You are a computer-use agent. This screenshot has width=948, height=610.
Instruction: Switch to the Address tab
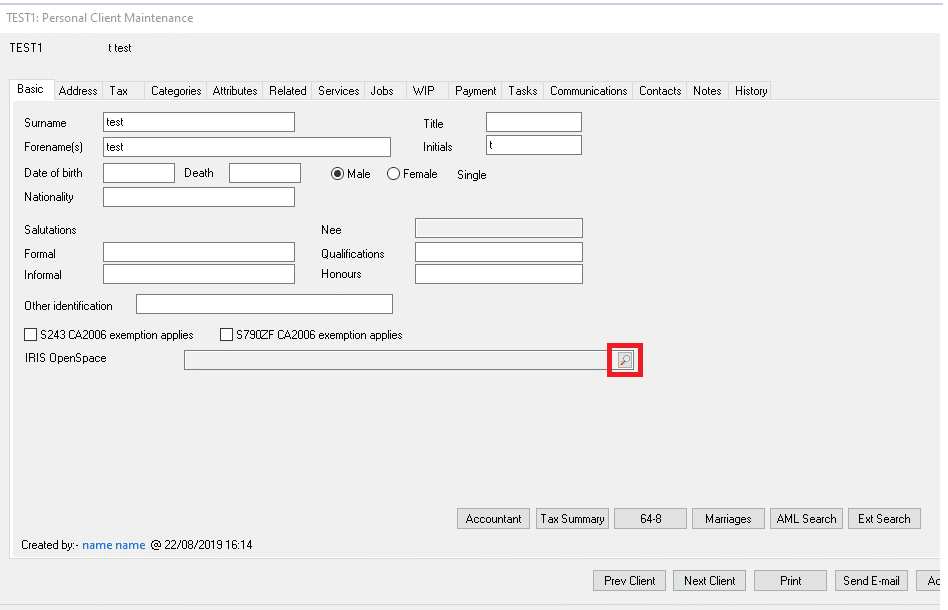click(x=77, y=90)
